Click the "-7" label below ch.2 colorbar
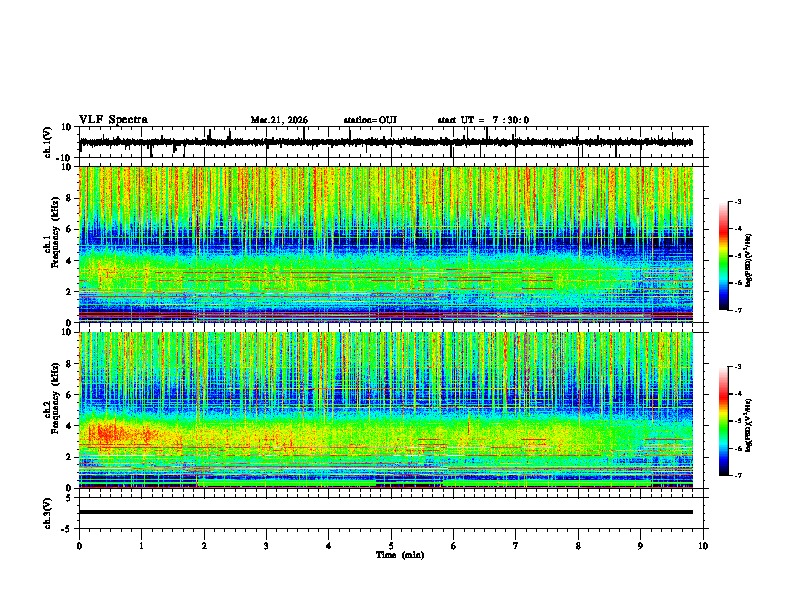Image resolution: width=792 pixels, height=612 pixels. tap(737, 476)
